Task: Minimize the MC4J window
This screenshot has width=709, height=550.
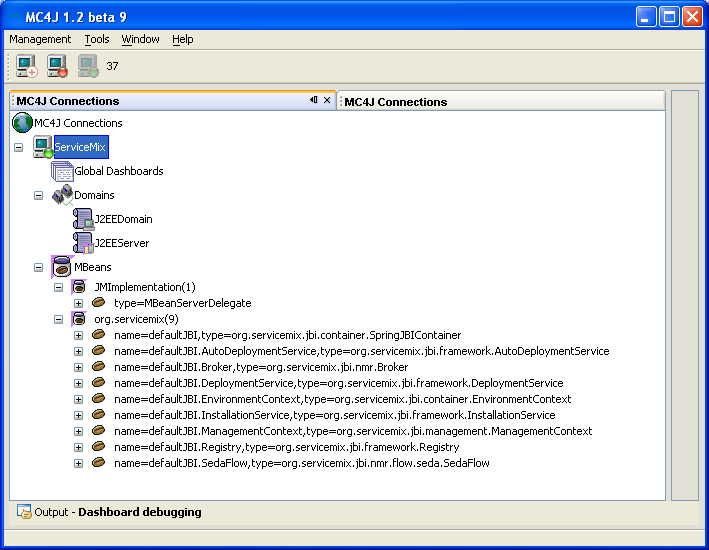Action: [x=646, y=17]
